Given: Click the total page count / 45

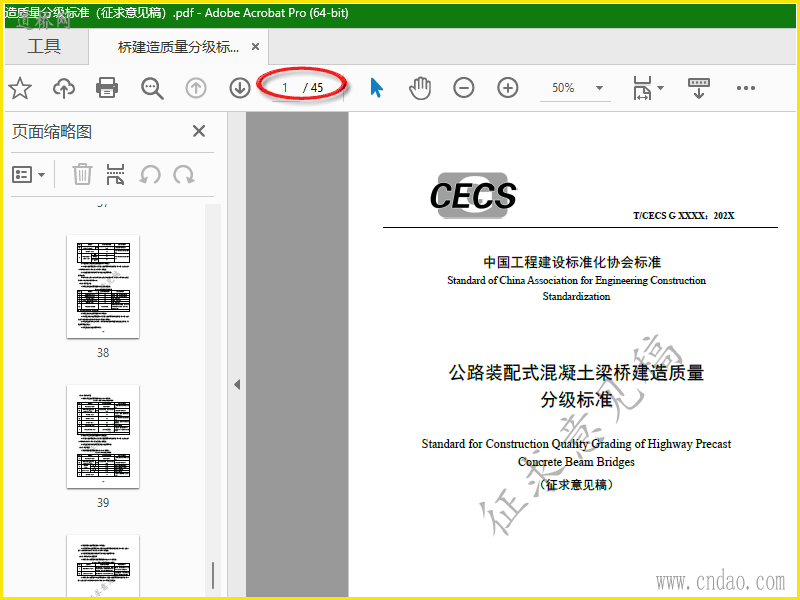Looking at the screenshot, I should pos(313,88).
